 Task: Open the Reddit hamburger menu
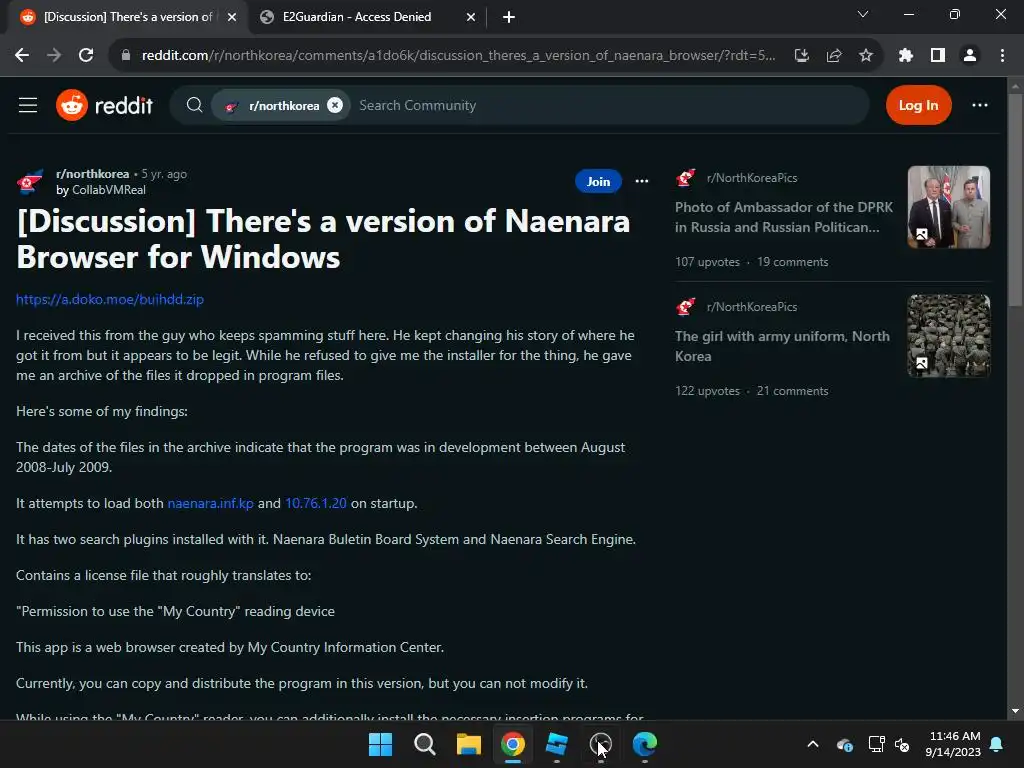click(28, 105)
